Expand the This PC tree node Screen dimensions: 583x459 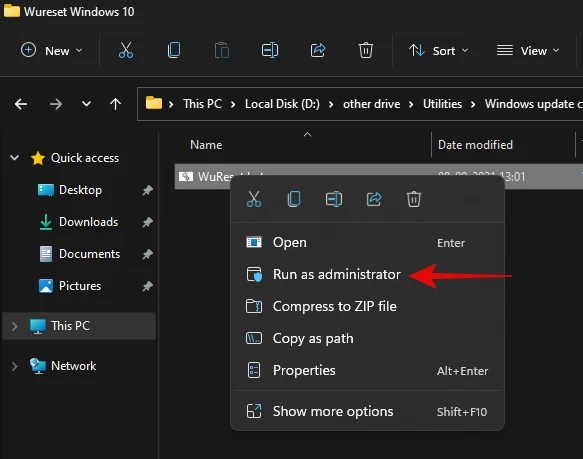click(15, 326)
